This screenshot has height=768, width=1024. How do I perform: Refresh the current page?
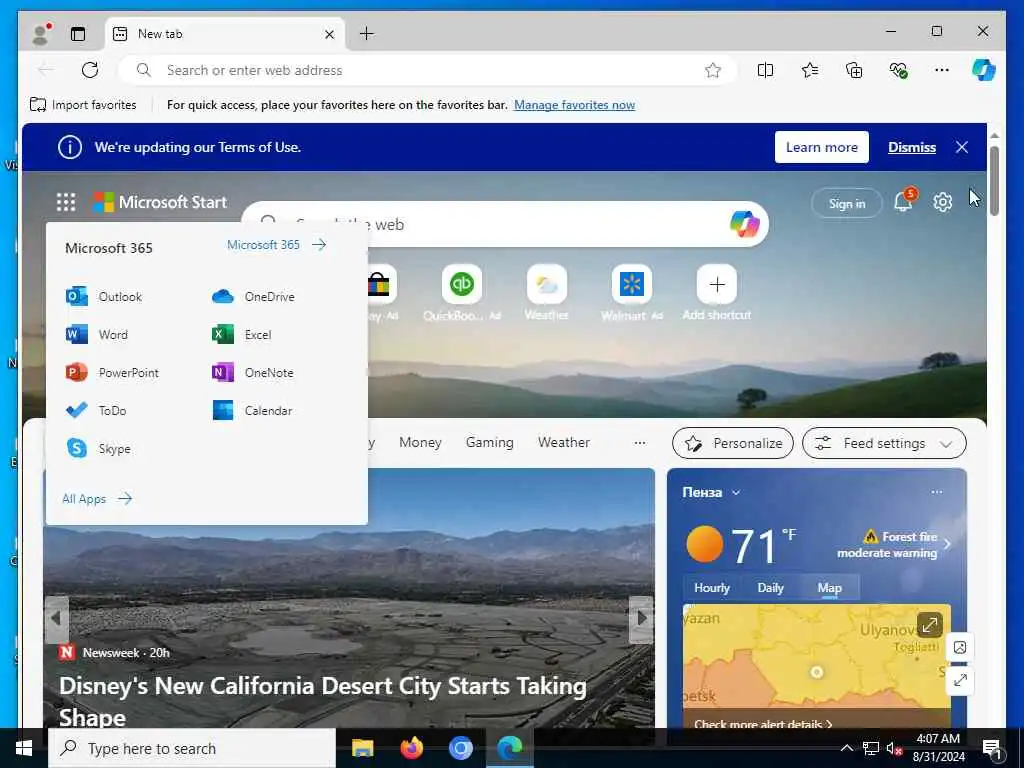90,70
